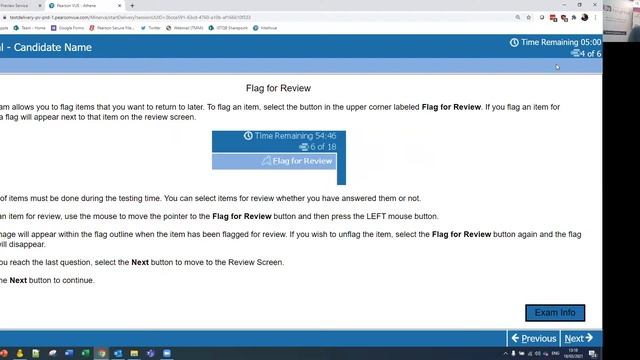Viewport: 640px width, 360px height.
Task: Open the Word icon in the taskbar
Action: (x=69, y=353)
